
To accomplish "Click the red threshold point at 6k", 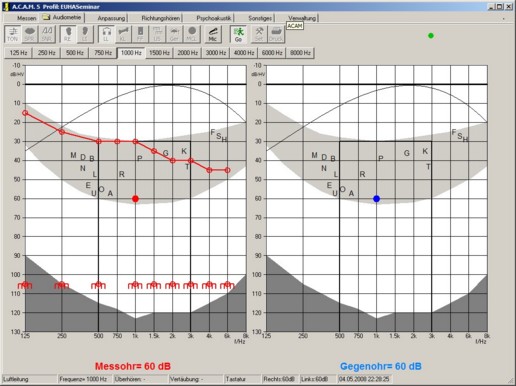I will pos(227,170).
